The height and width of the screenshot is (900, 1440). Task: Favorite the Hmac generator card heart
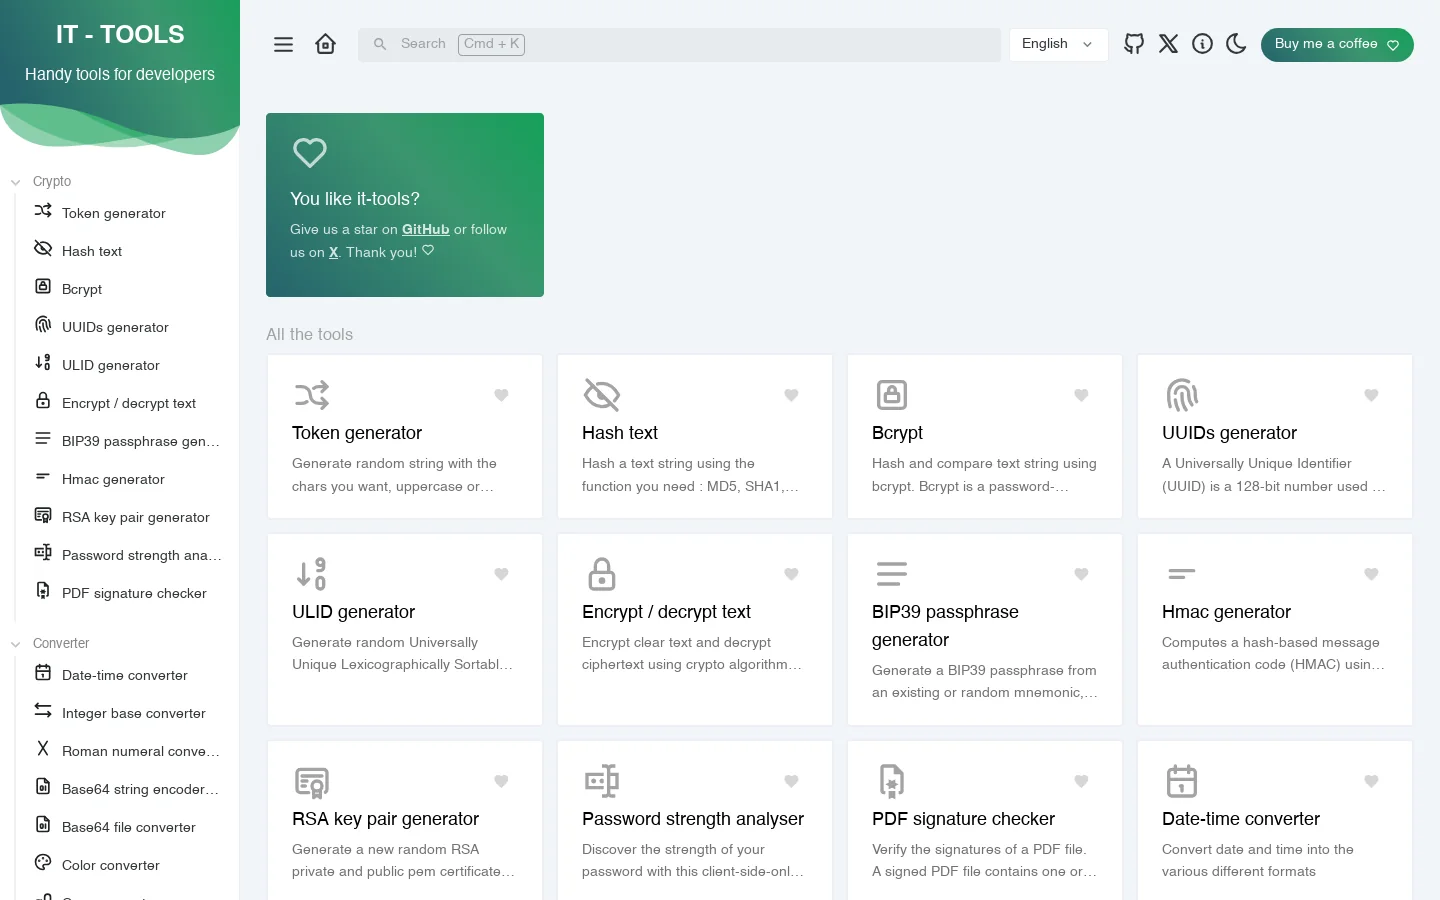point(1372,574)
